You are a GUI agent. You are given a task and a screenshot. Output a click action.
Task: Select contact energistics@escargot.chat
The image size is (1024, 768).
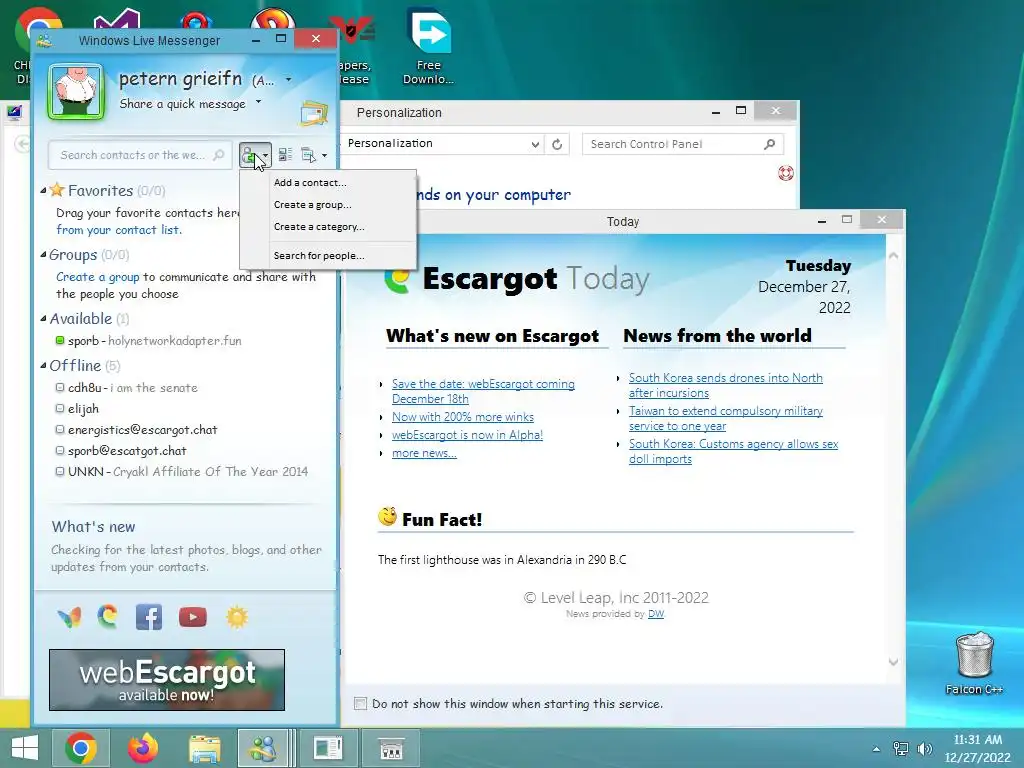click(136, 430)
